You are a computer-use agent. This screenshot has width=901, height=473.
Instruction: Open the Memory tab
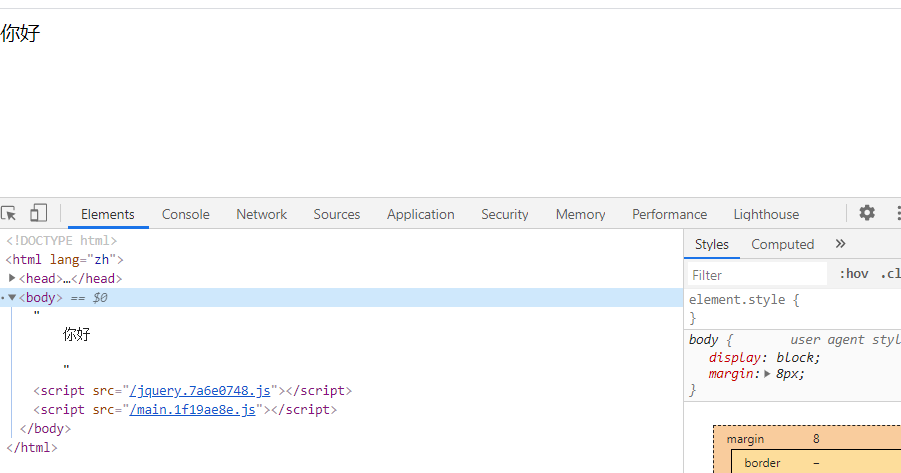[580, 214]
